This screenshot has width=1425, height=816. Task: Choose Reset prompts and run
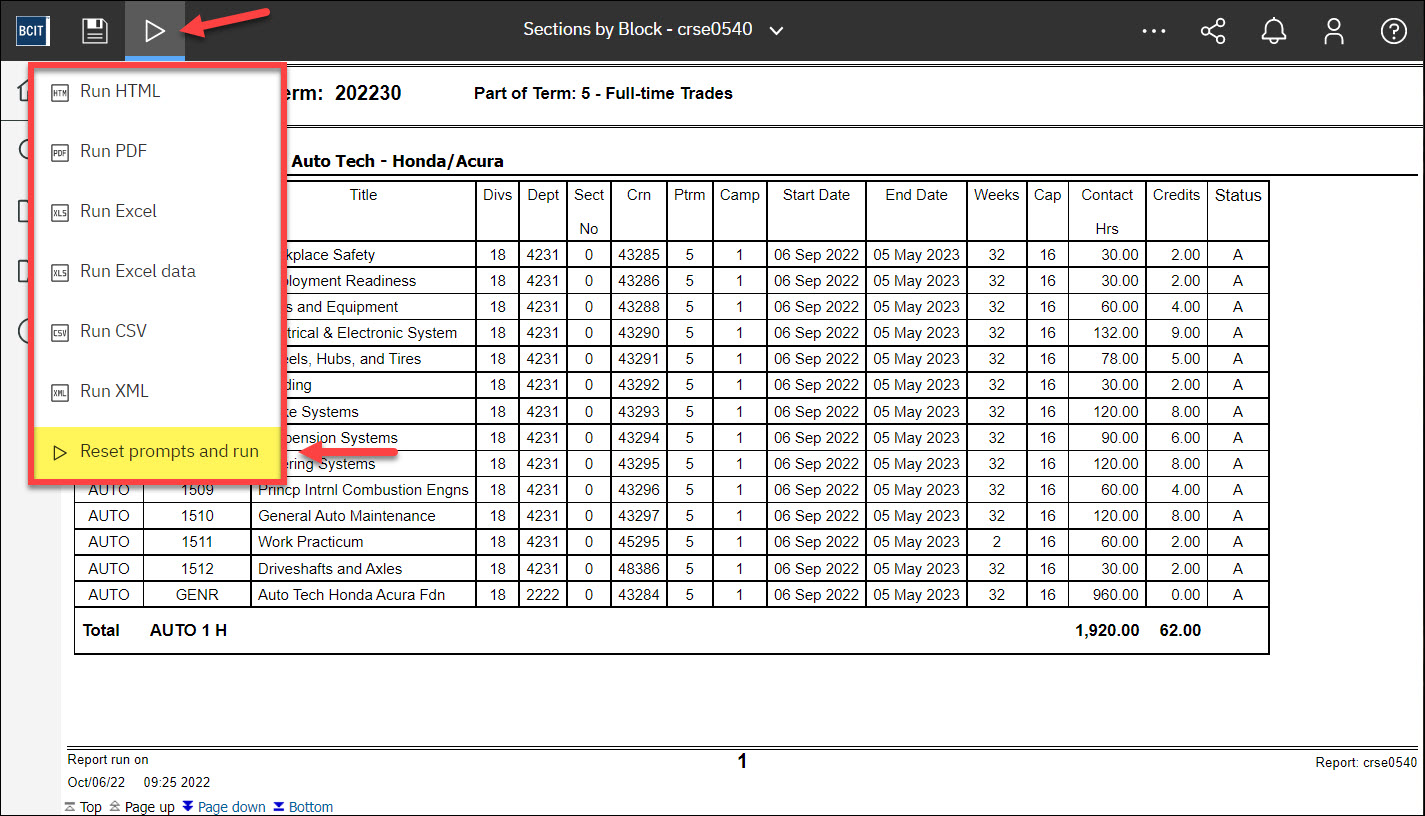pyautogui.click(x=158, y=452)
